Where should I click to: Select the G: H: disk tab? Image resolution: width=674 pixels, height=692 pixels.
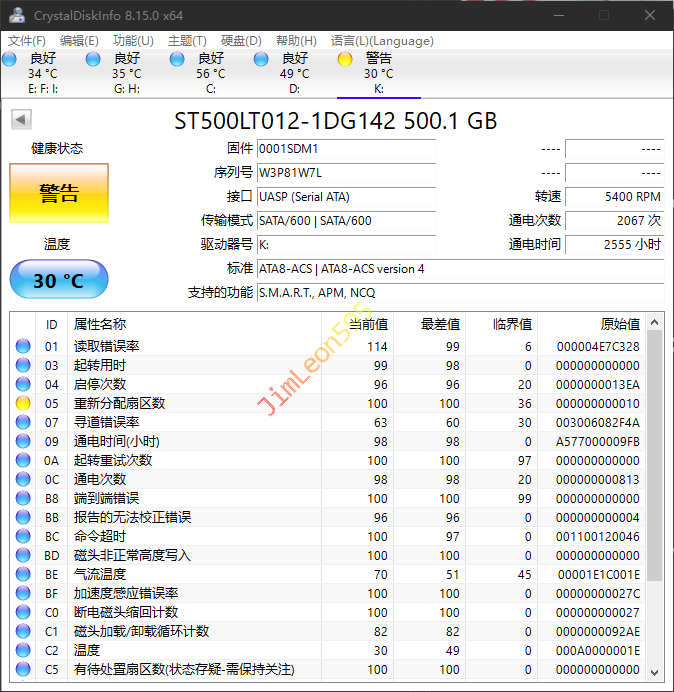coord(126,73)
